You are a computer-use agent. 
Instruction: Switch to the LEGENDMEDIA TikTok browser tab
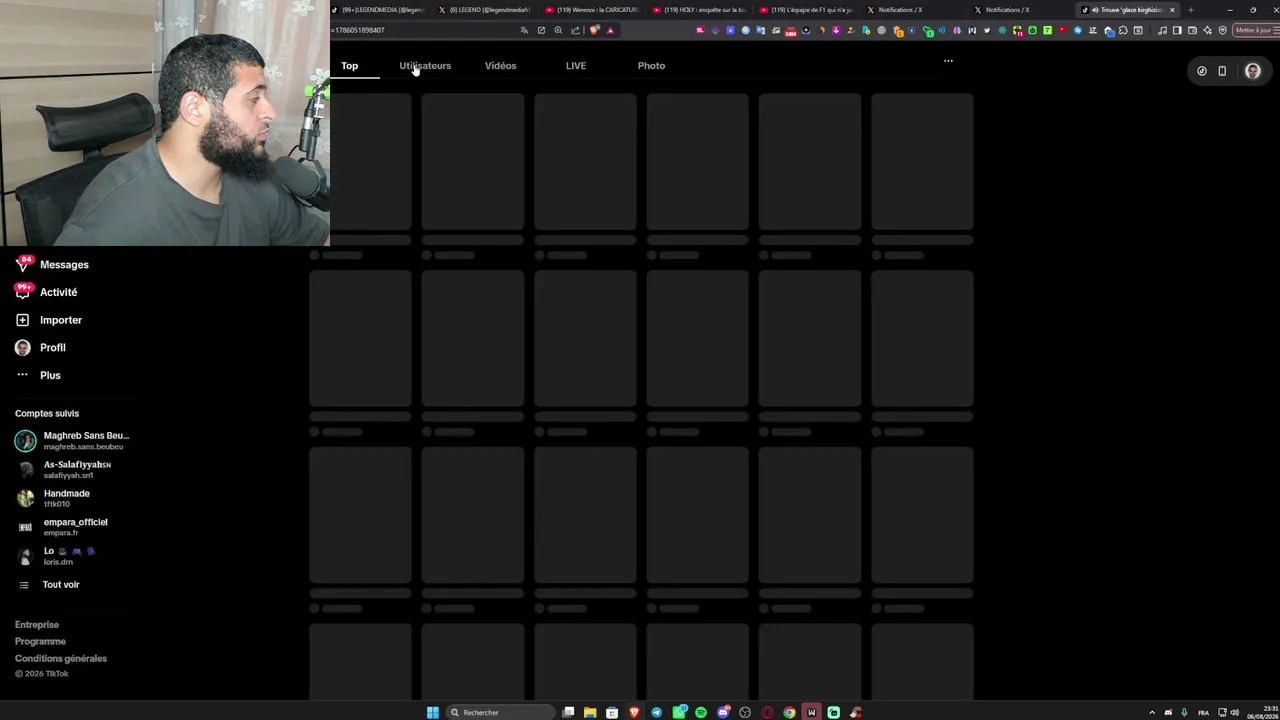pyautogui.click(x=380, y=10)
